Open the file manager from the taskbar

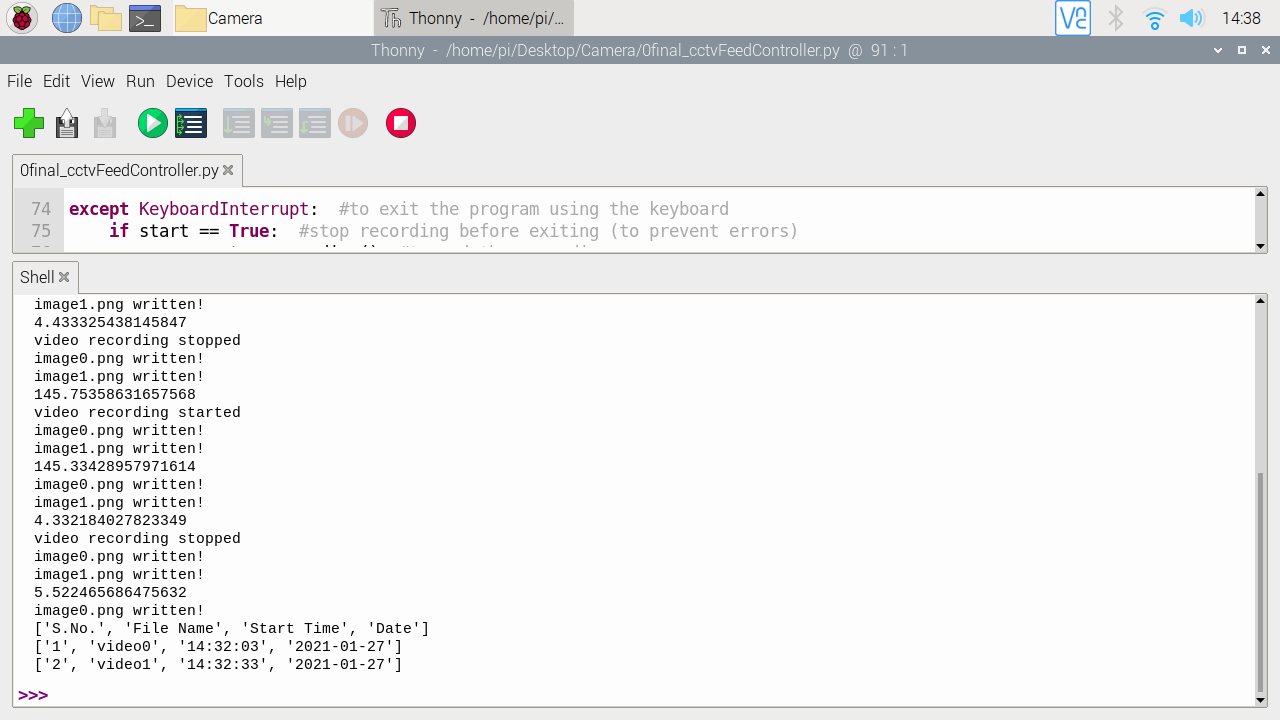(x=105, y=17)
